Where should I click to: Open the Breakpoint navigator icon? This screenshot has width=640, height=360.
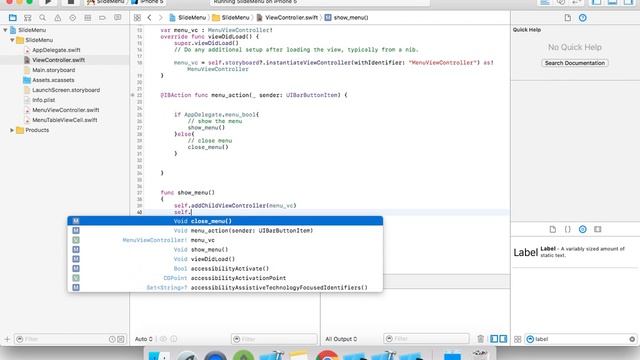[102, 18]
